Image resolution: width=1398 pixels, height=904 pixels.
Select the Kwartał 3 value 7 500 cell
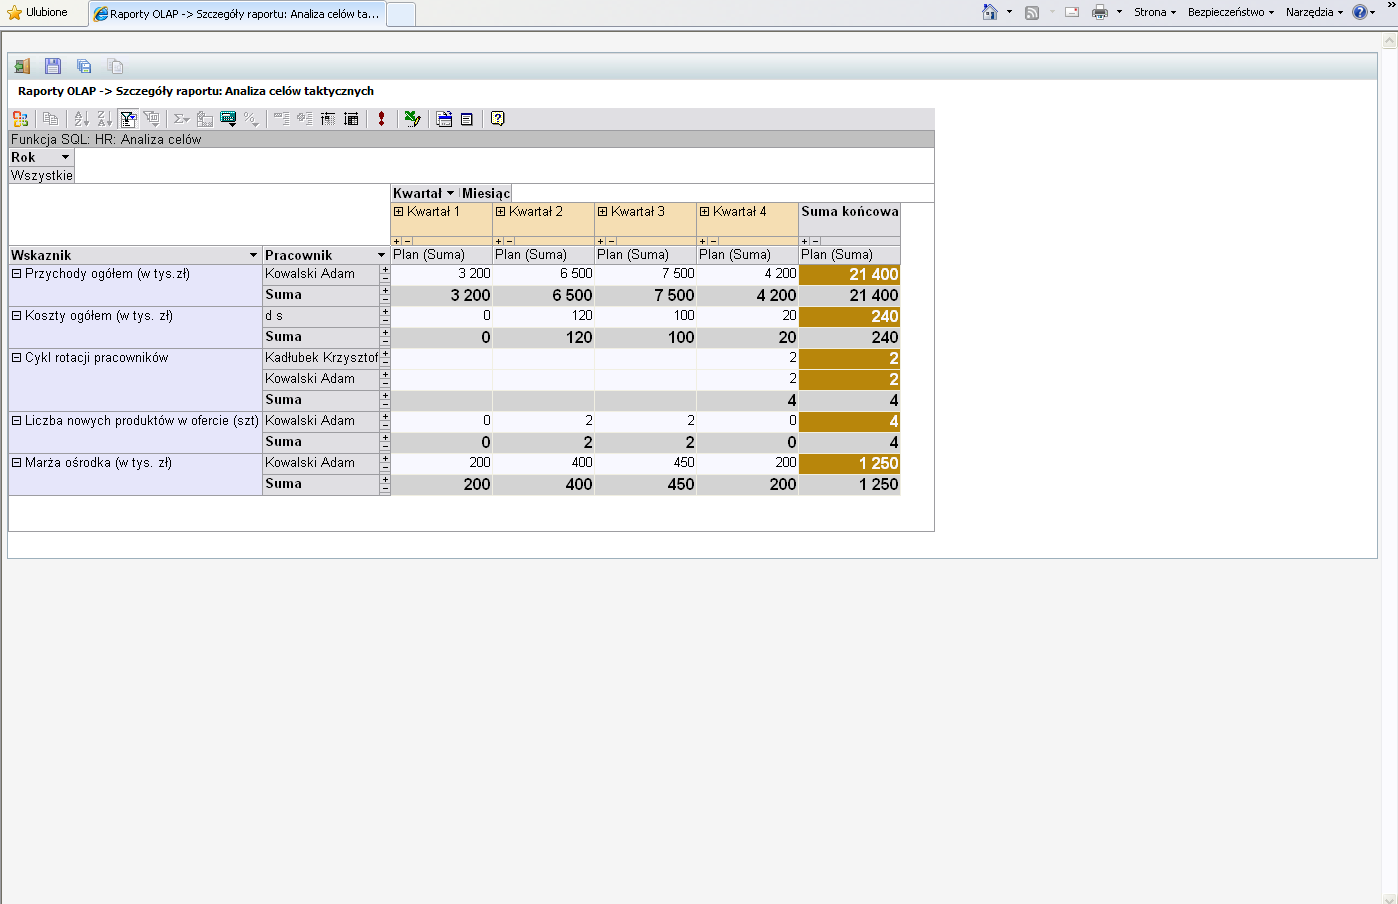pyautogui.click(x=646, y=274)
